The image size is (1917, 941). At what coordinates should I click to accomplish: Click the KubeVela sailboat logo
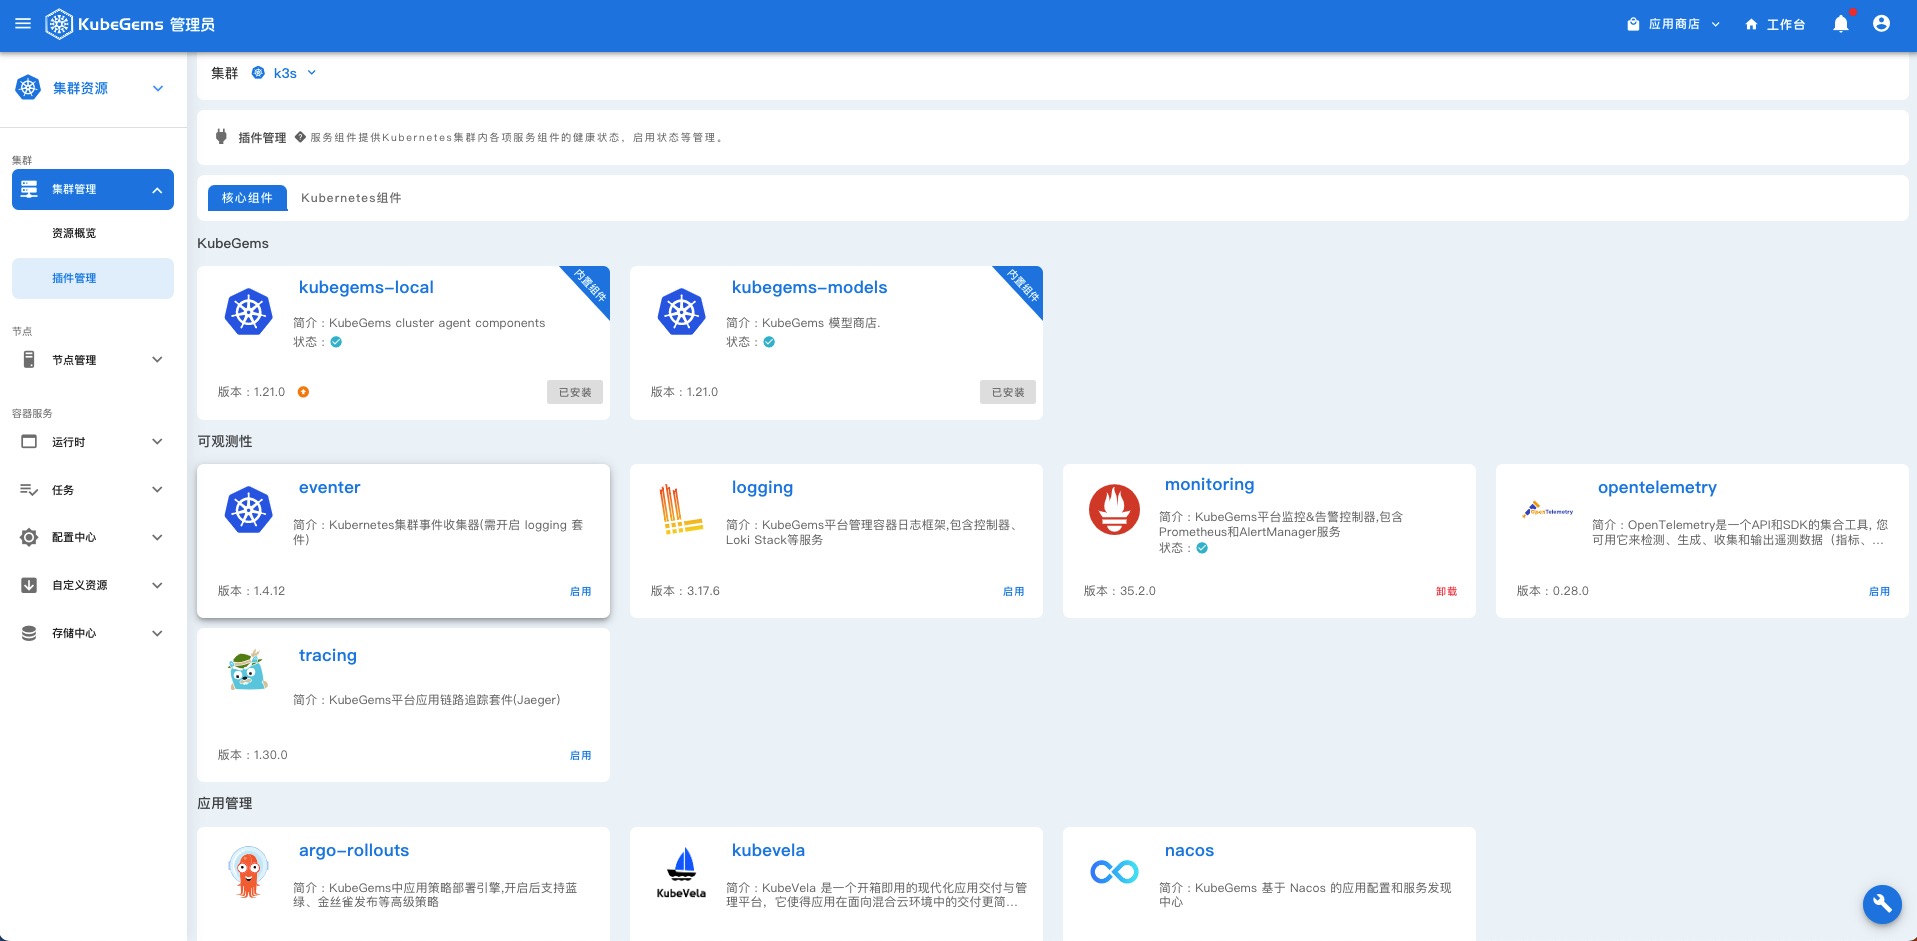point(681,872)
